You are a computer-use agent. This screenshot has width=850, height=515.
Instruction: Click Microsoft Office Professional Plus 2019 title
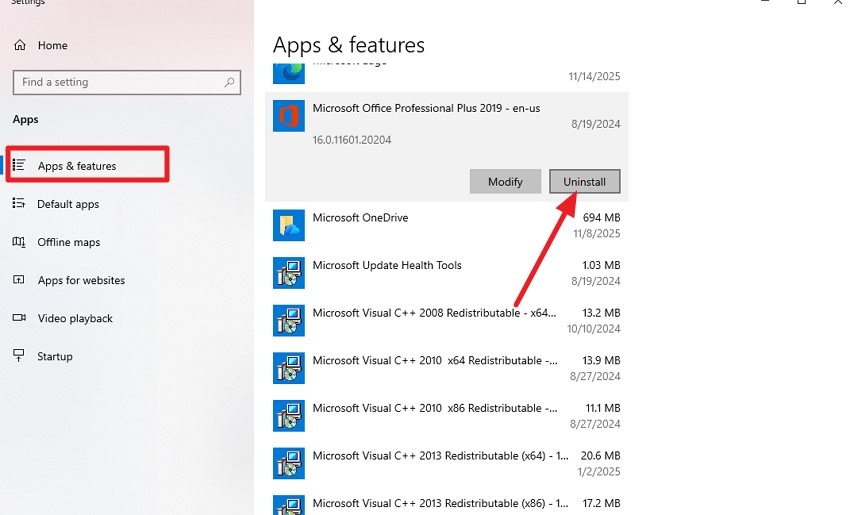(x=426, y=108)
